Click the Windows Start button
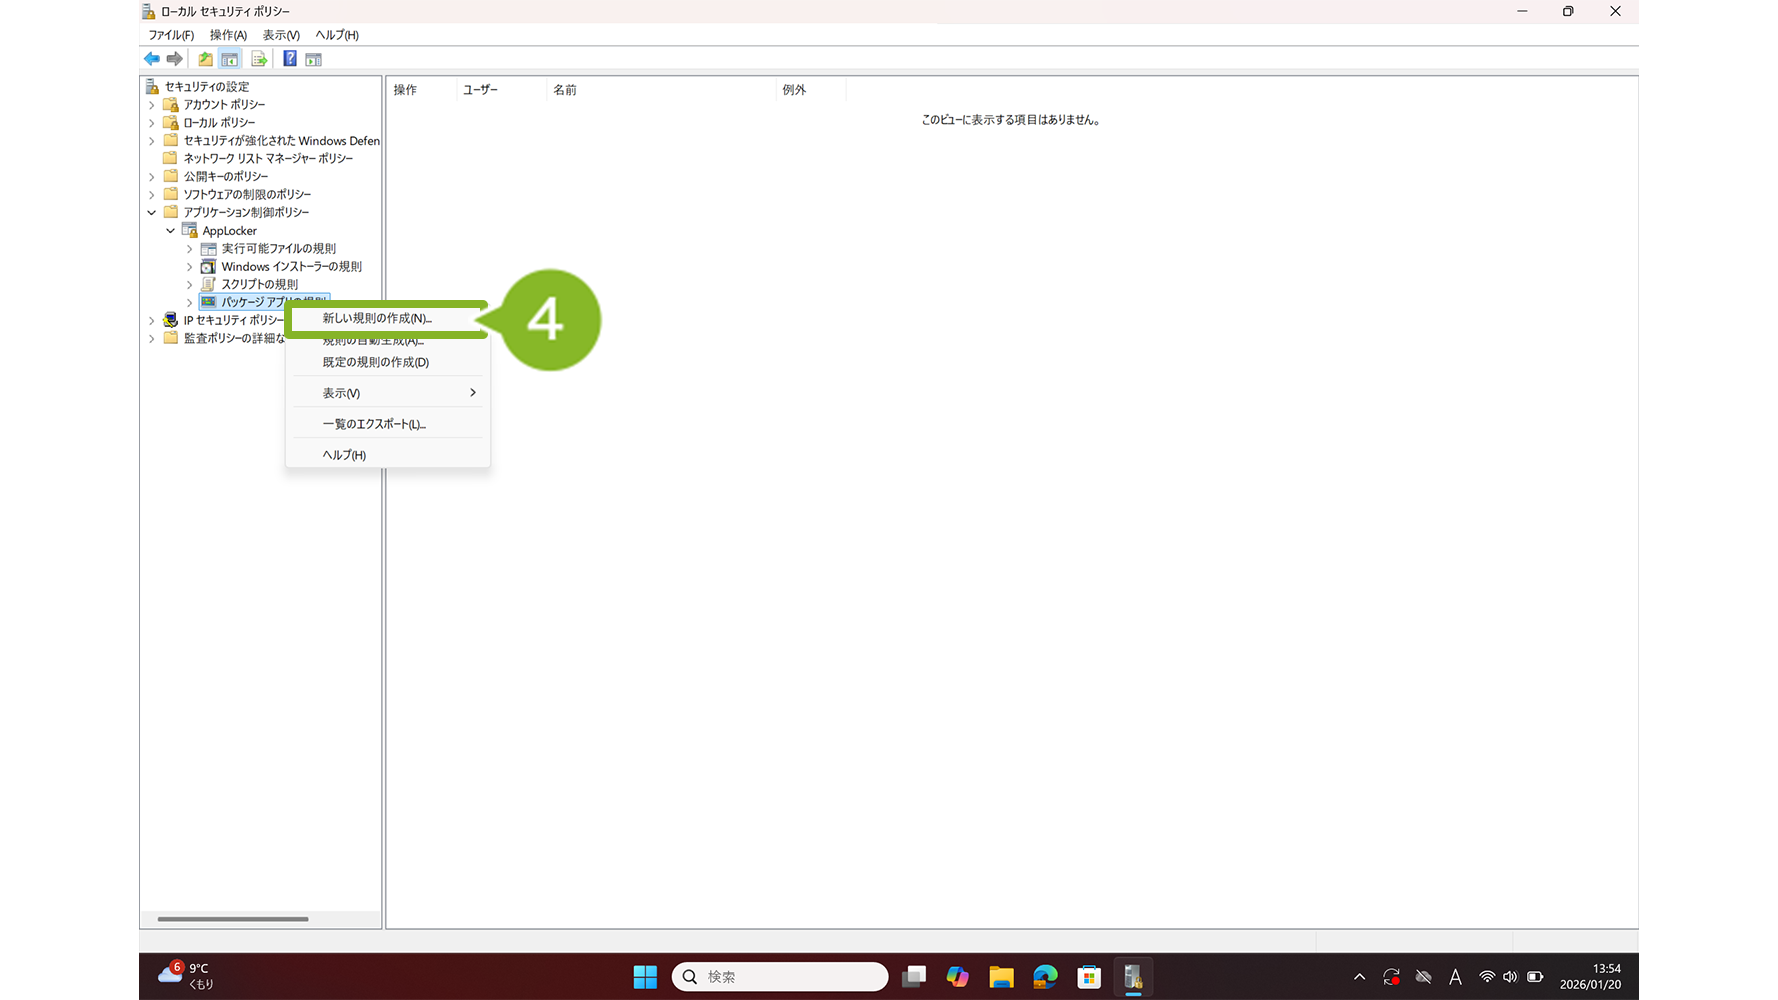The height and width of the screenshot is (1000, 1778). pos(645,977)
